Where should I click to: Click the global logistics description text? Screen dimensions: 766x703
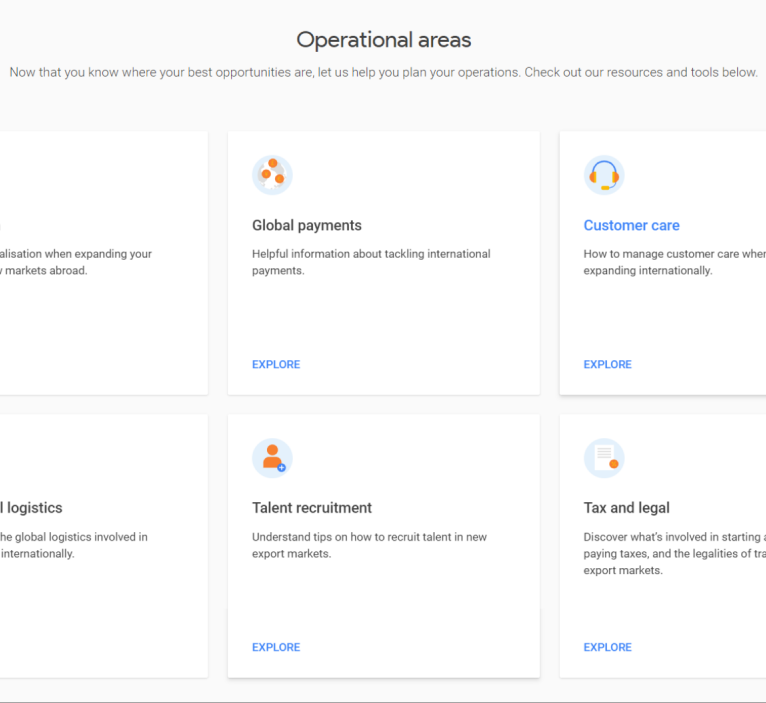tap(73, 545)
